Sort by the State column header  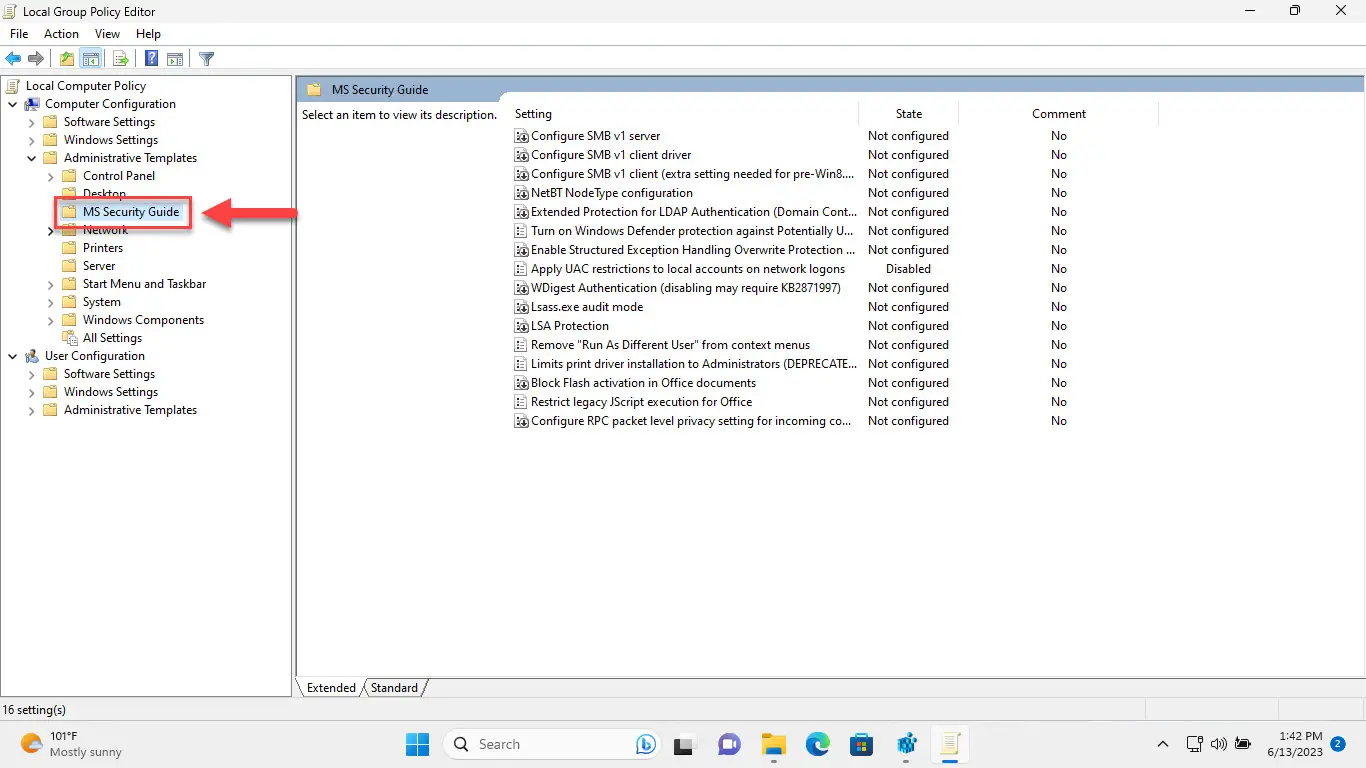pos(909,114)
